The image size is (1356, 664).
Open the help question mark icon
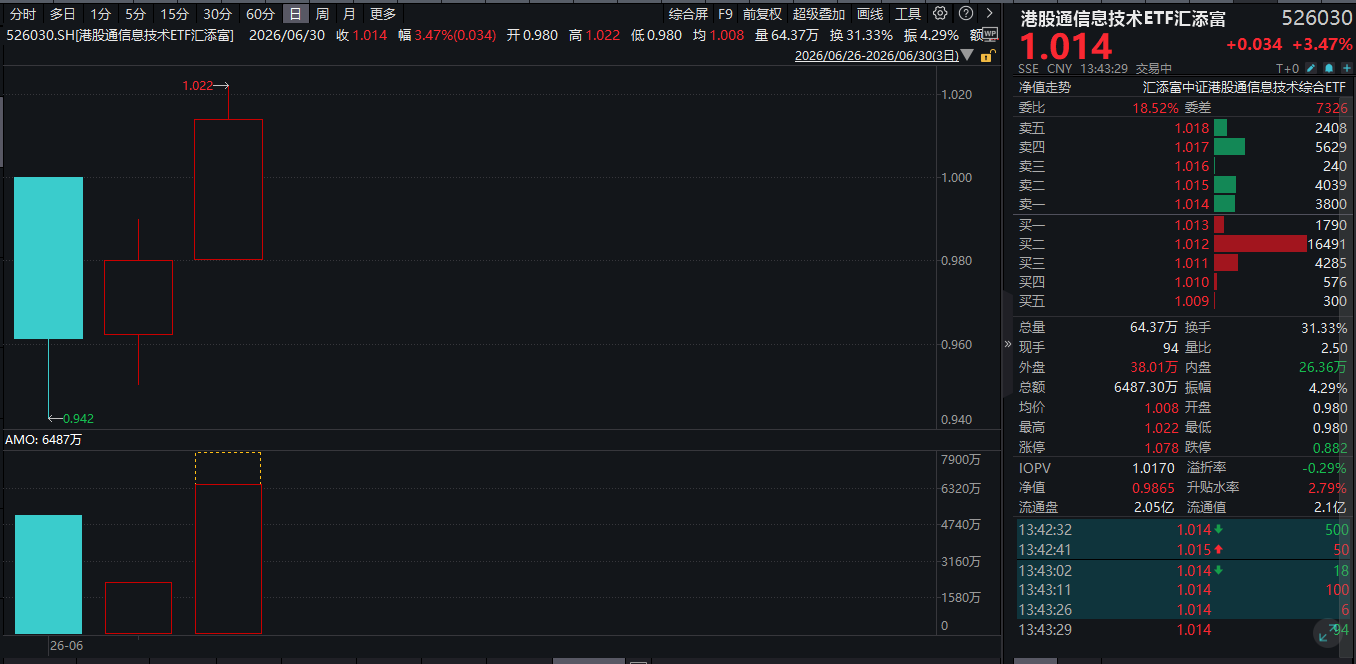[966, 13]
